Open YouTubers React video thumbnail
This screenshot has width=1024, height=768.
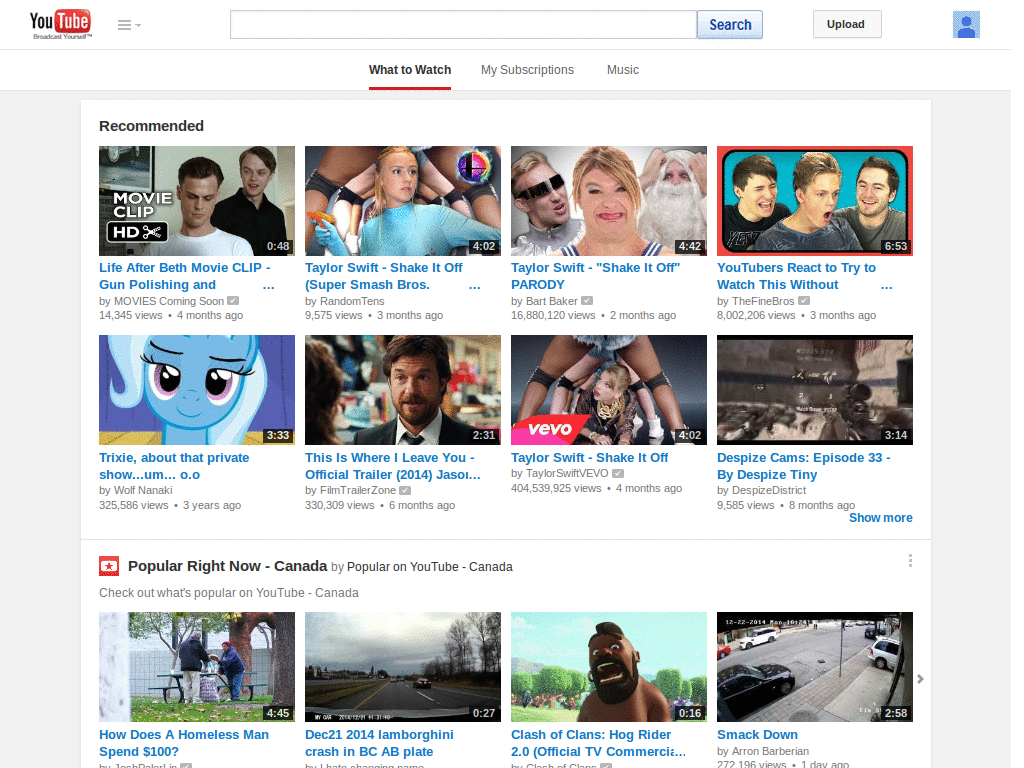pos(814,200)
